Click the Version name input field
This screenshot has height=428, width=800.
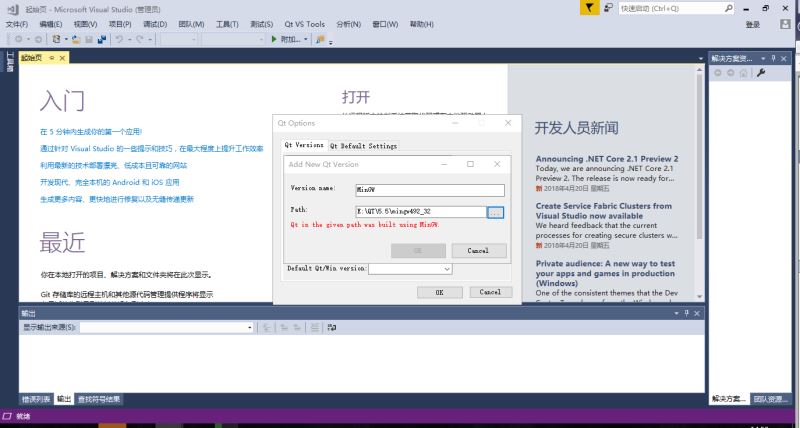[x=430, y=190]
